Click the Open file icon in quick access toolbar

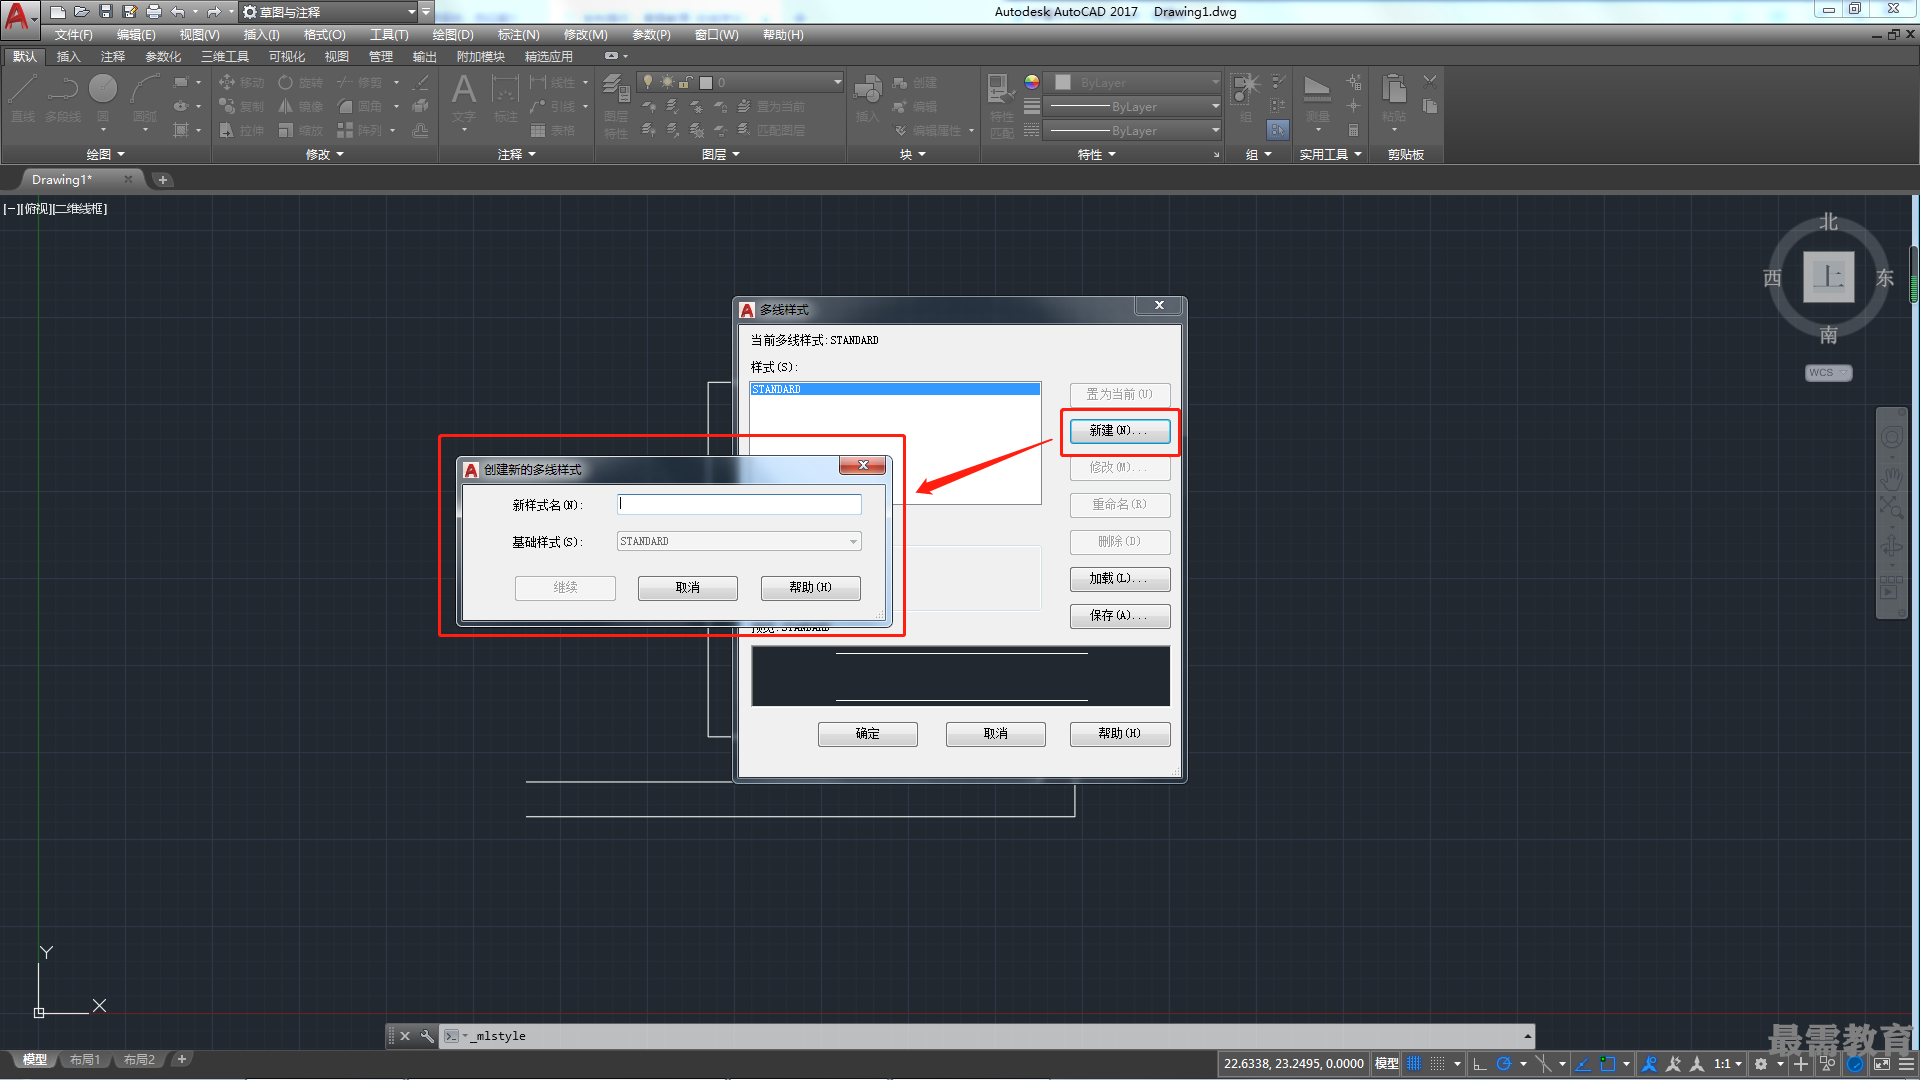(82, 12)
